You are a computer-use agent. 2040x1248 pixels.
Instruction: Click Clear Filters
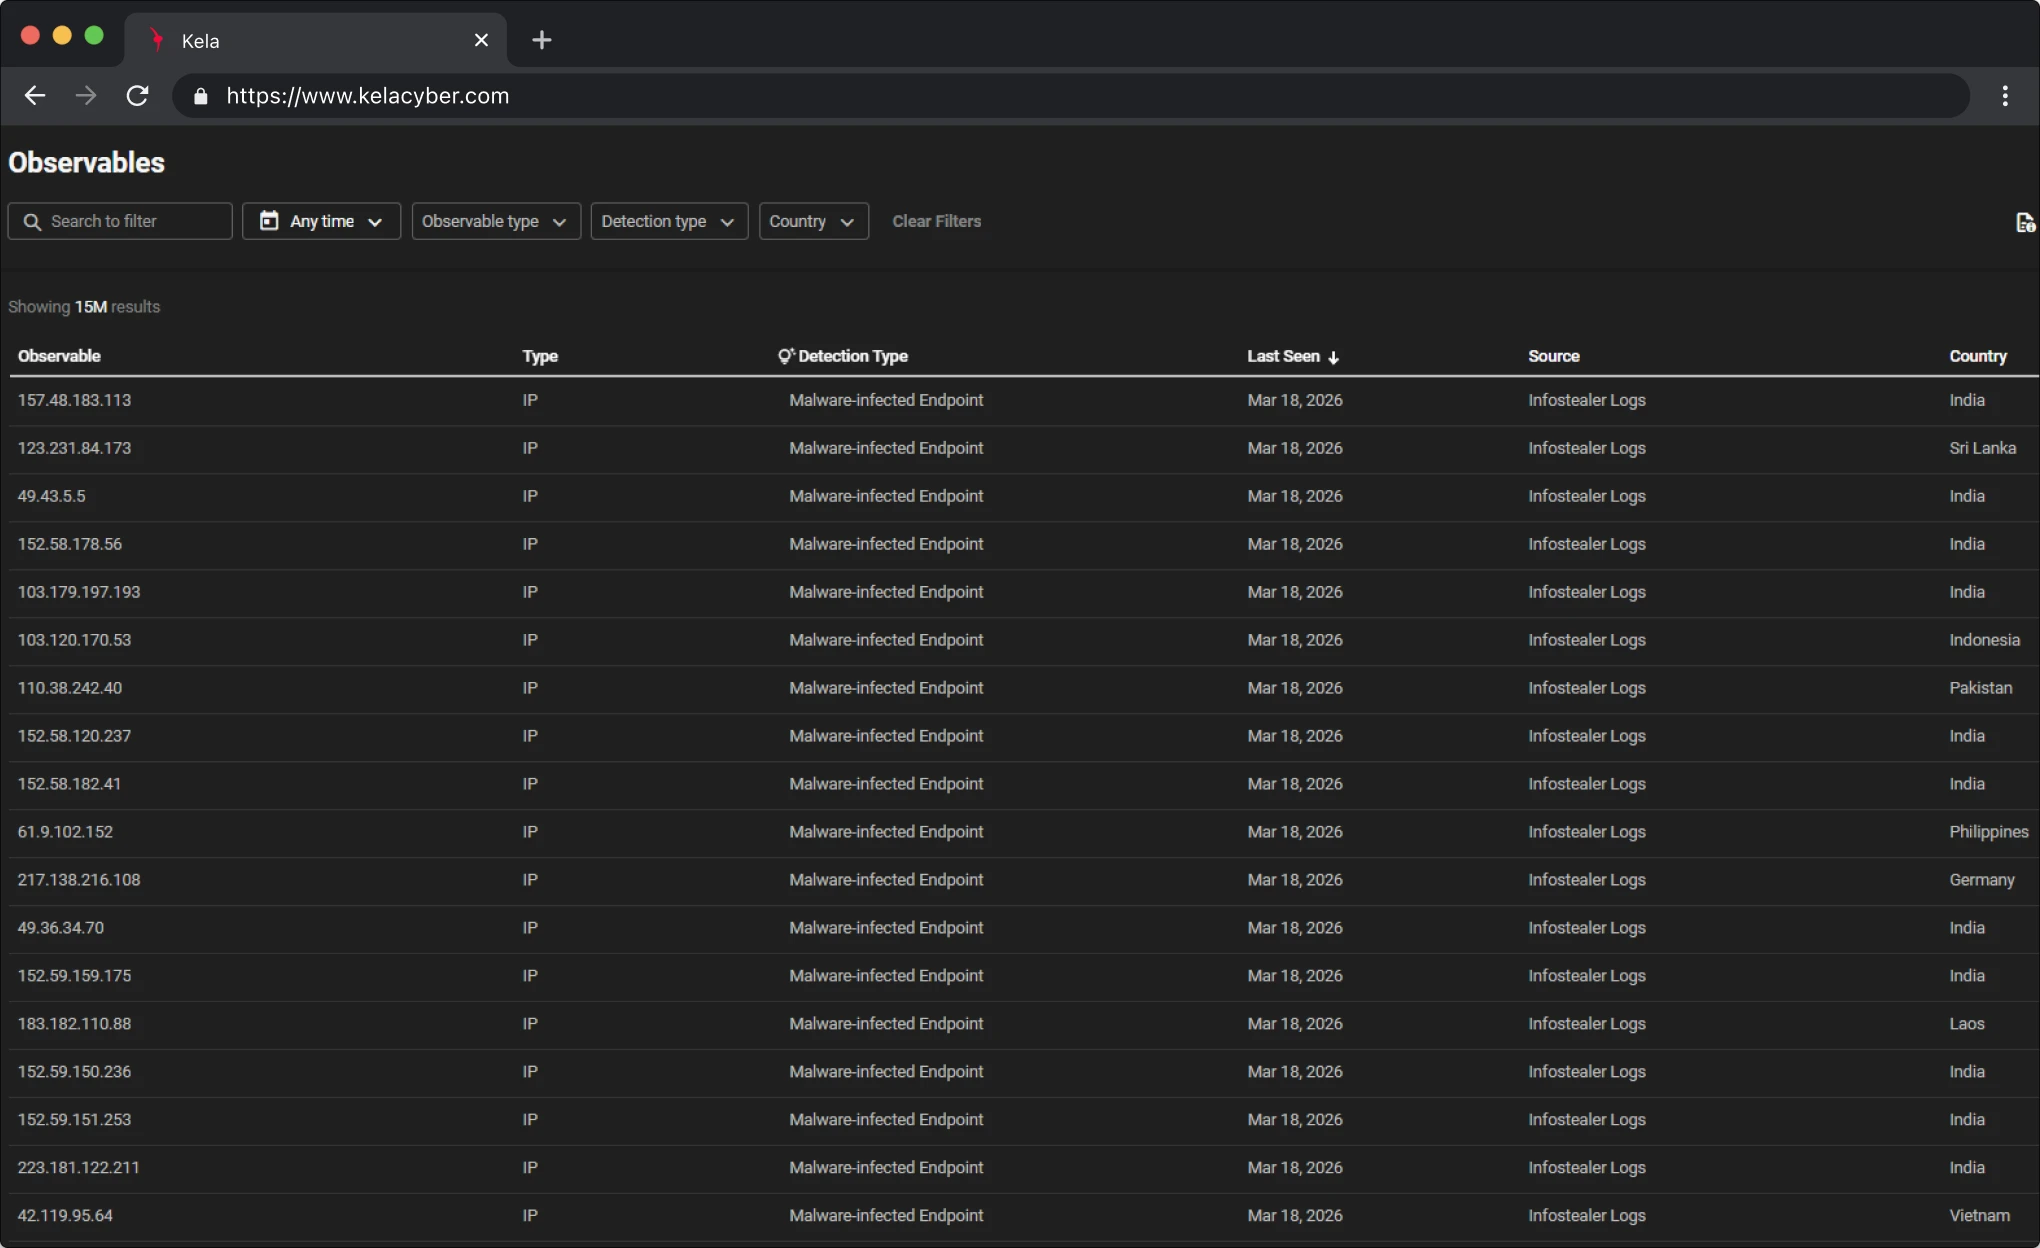(936, 221)
